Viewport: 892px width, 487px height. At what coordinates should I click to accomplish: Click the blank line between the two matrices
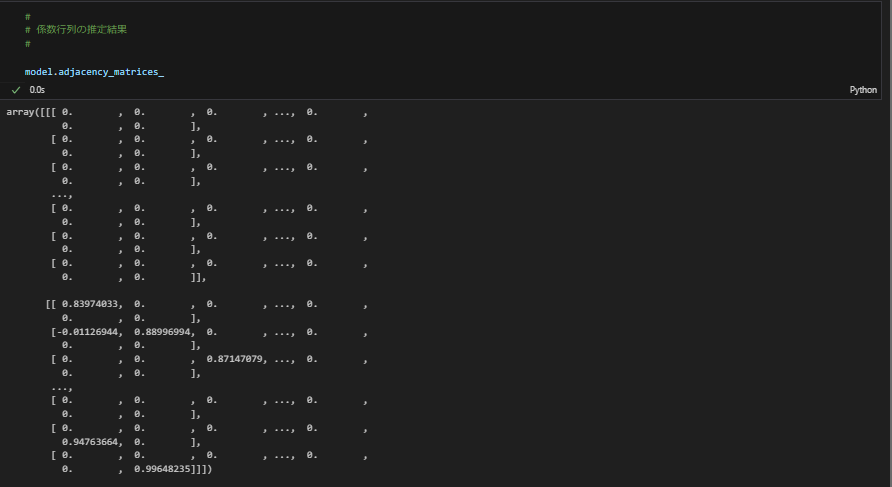(x=200, y=290)
